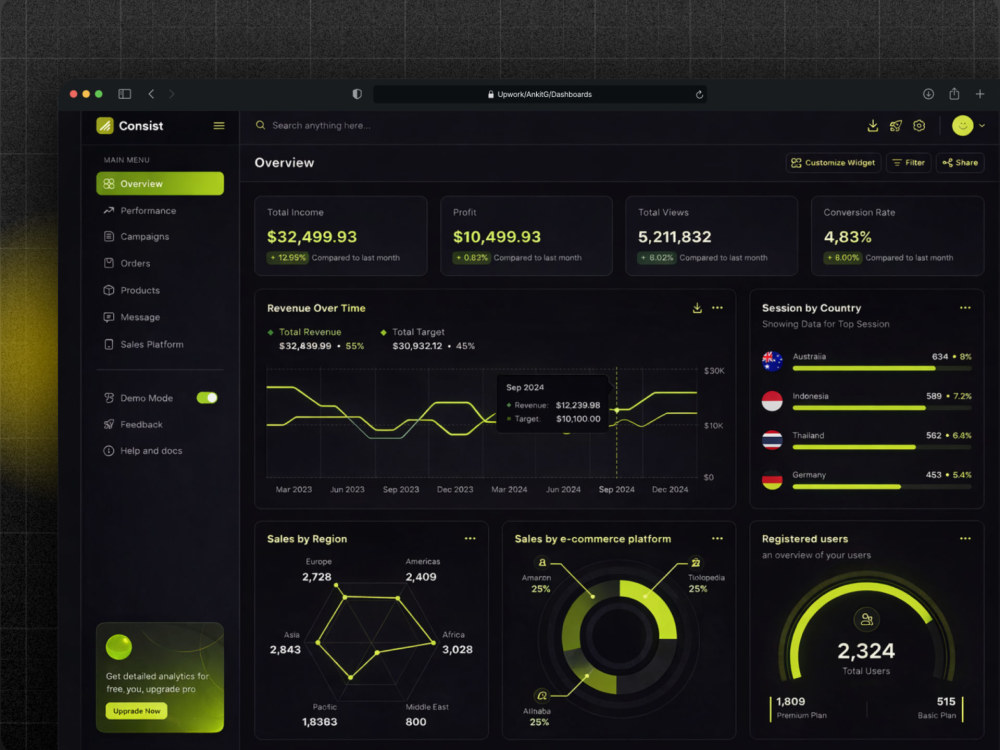Click Indonesia session progress bar

(x=882, y=408)
